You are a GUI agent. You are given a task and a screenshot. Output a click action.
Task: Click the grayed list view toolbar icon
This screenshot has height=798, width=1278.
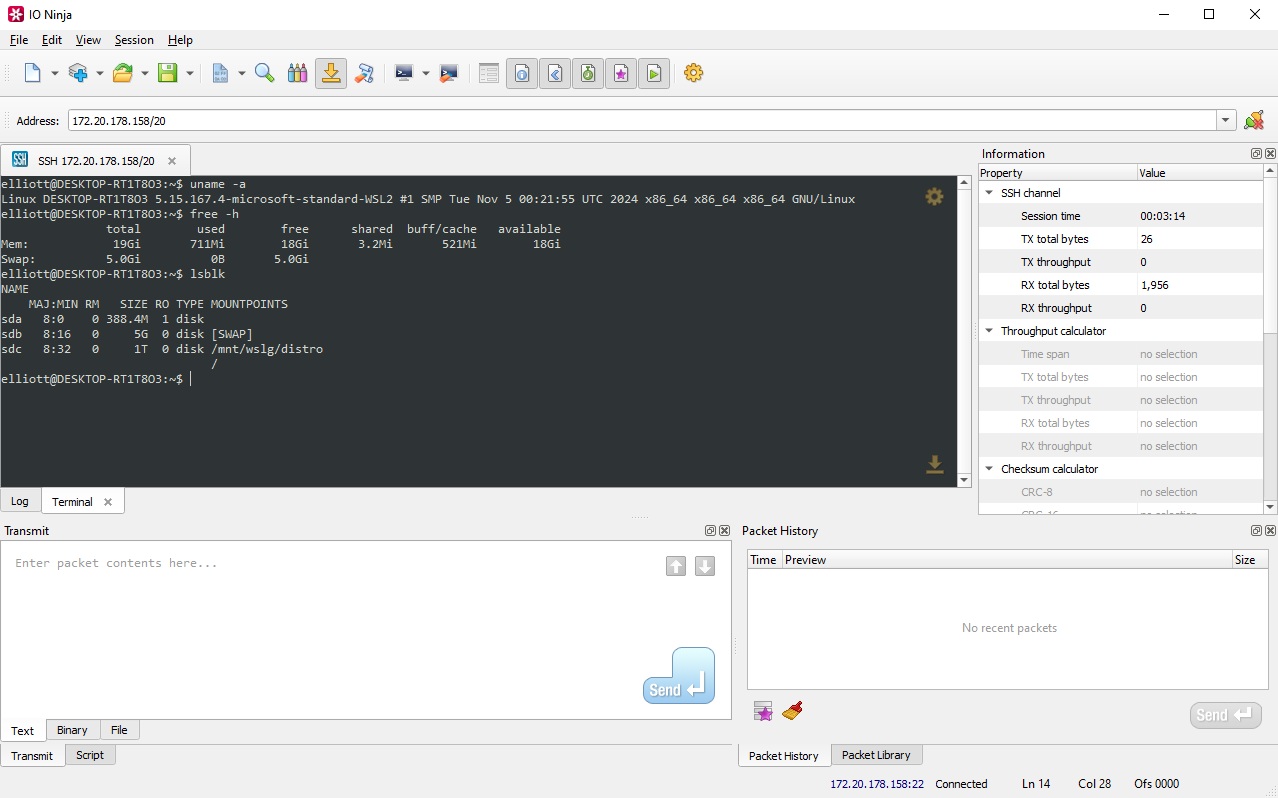[489, 73]
